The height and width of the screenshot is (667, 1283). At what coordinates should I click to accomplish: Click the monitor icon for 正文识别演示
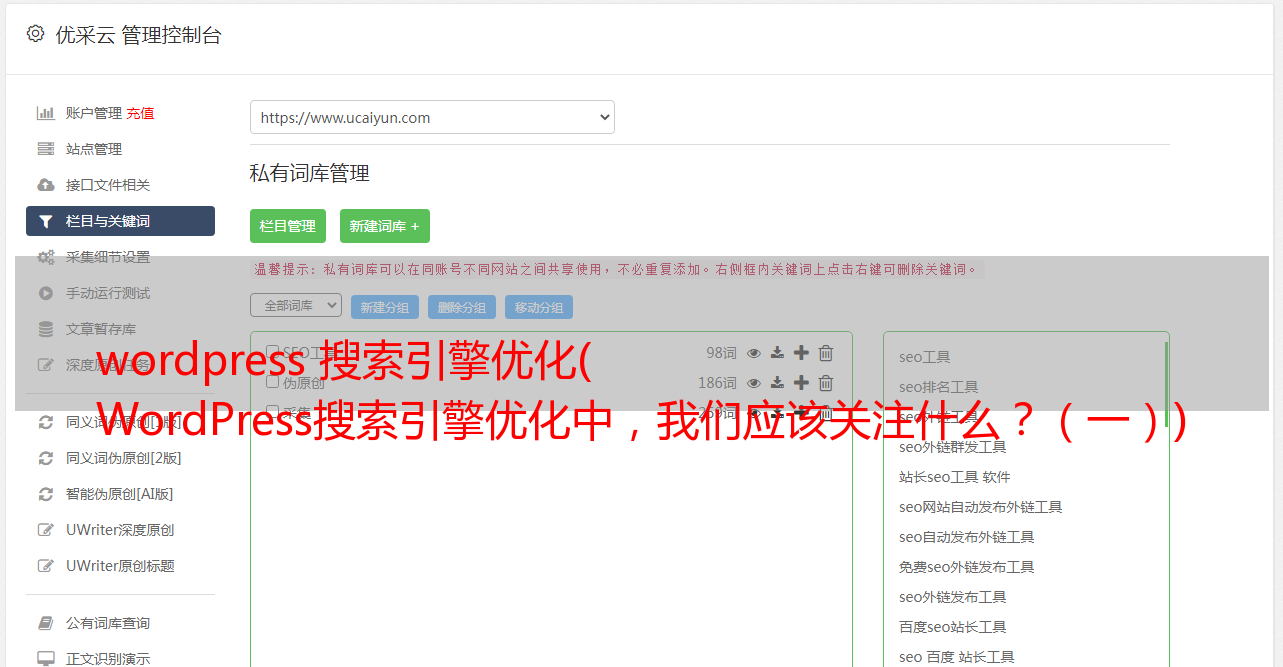tap(45, 659)
